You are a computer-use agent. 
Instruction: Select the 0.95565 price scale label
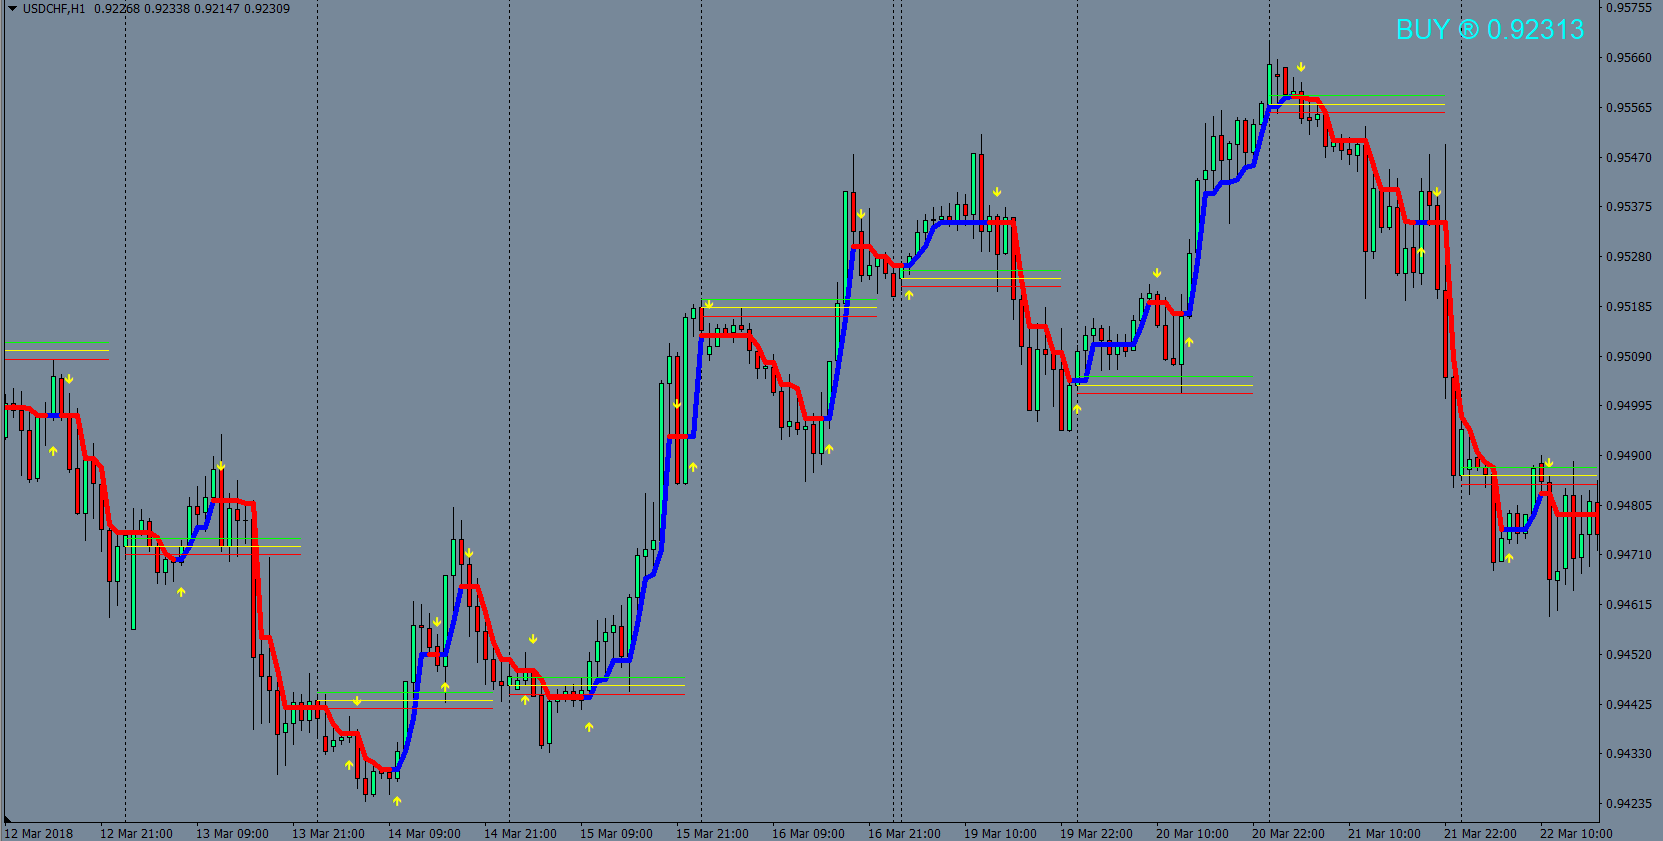tap(1629, 107)
